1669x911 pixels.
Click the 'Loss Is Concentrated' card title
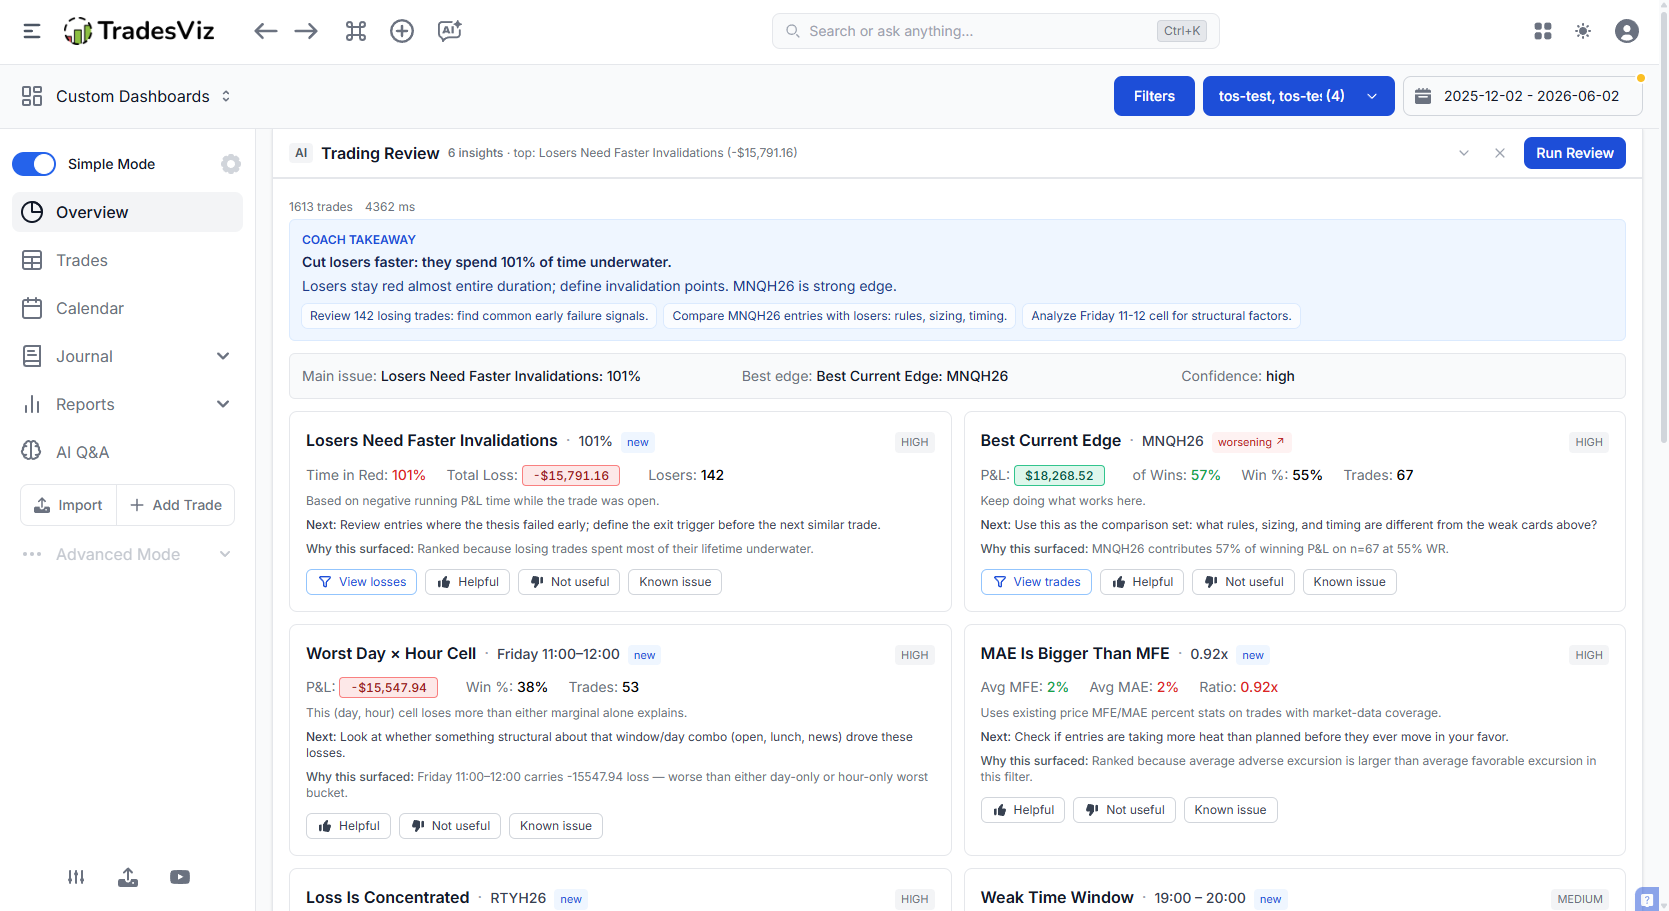point(387,897)
